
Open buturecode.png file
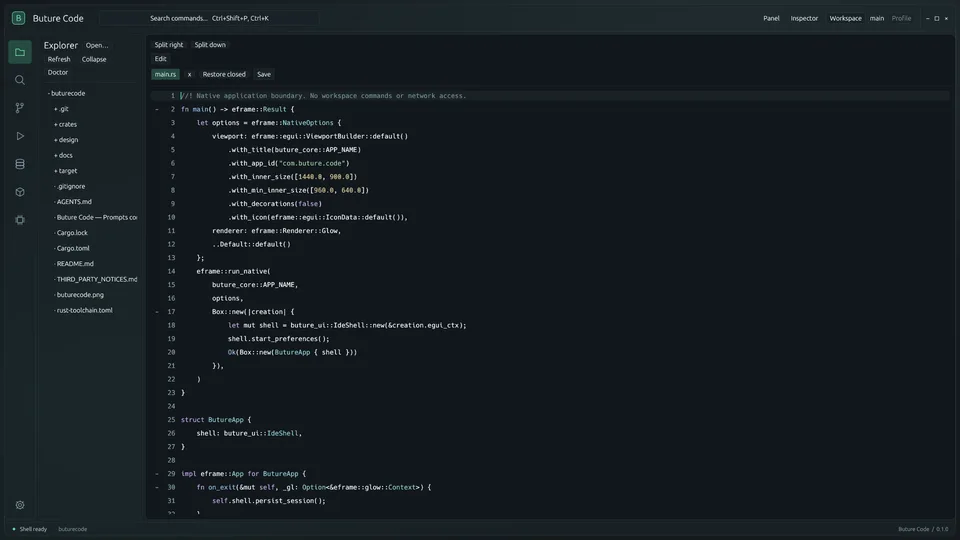(79, 294)
